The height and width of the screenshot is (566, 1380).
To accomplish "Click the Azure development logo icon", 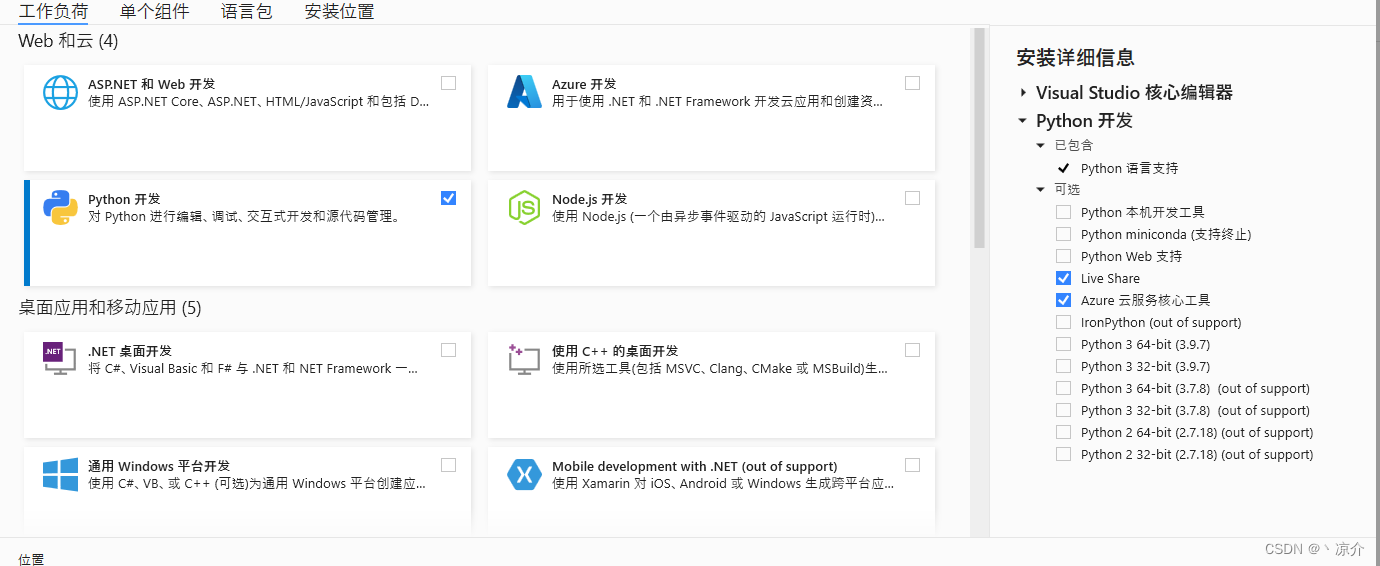I will click(x=524, y=92).
